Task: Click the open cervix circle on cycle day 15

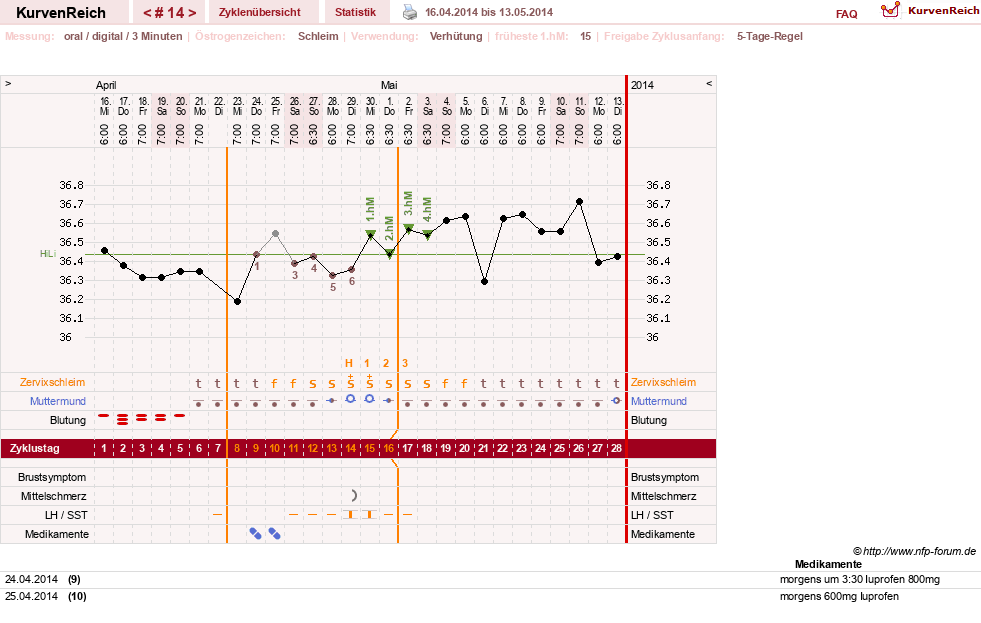Action: (370, 398)
